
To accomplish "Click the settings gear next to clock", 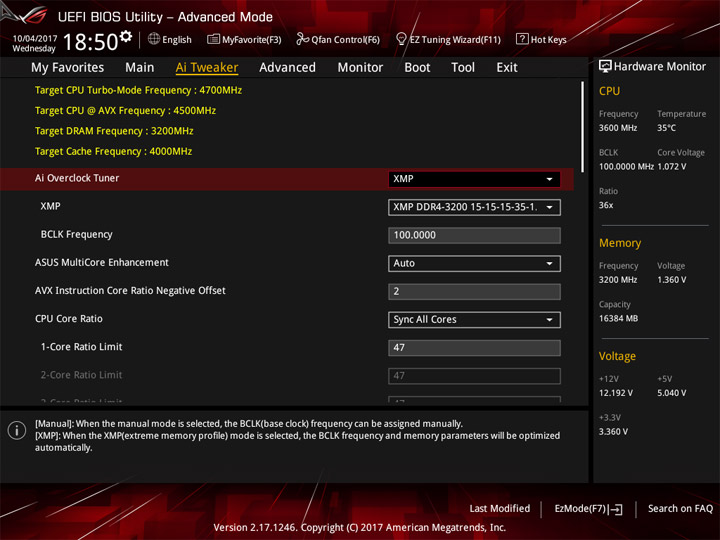I will [x=125, y=36].
